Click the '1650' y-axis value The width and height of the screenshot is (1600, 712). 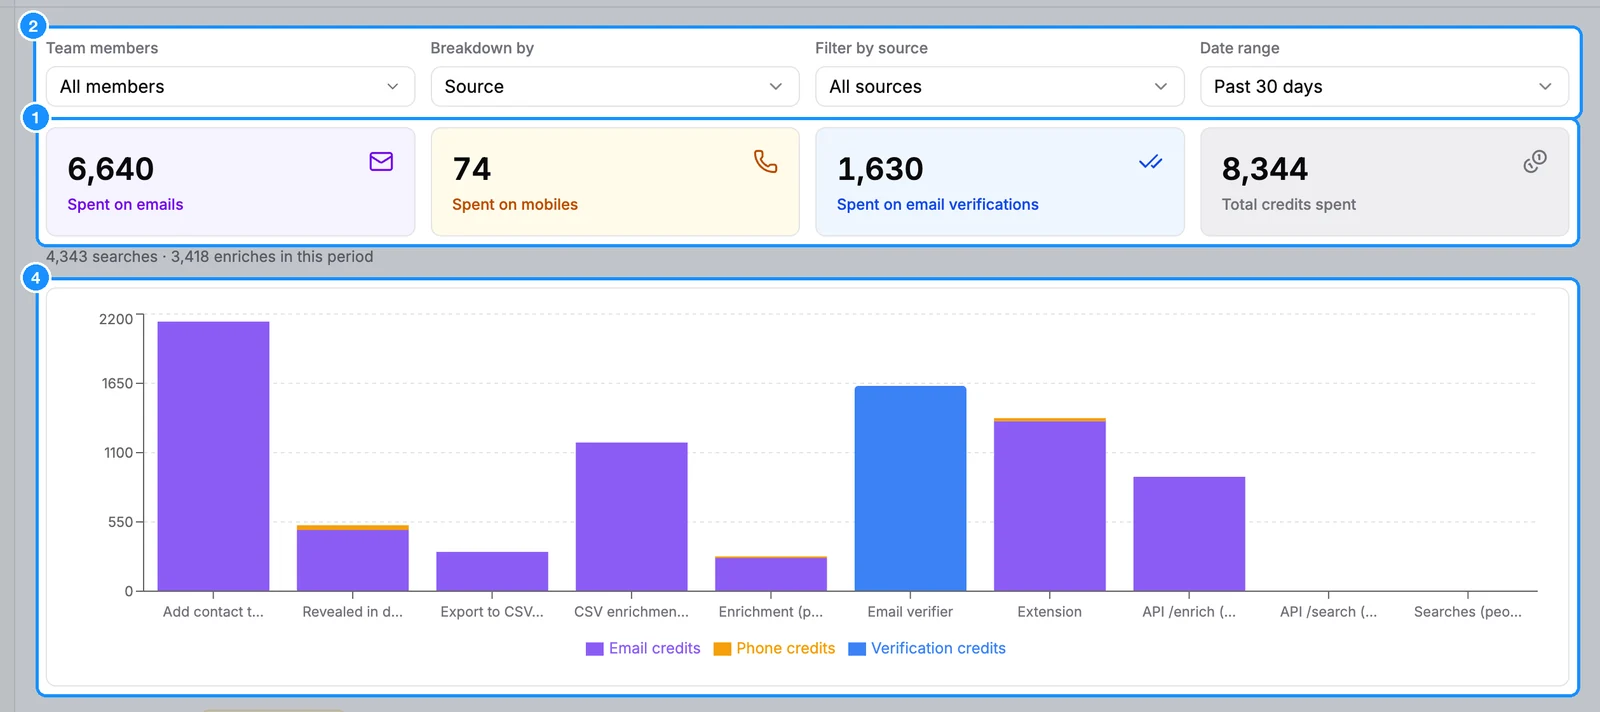point(117,383)
